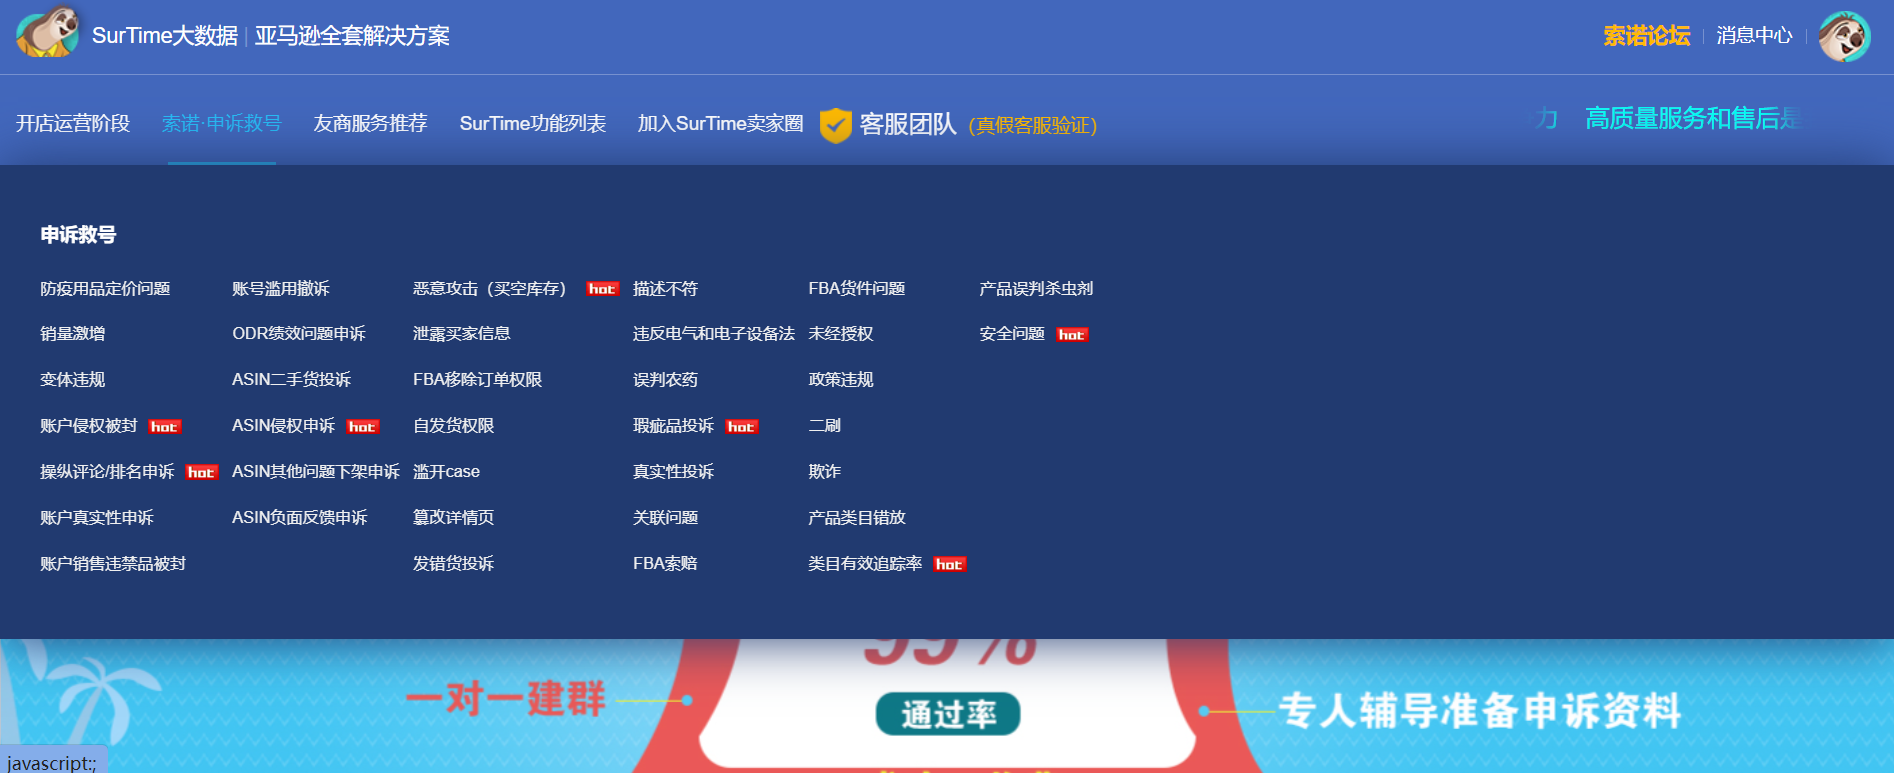
Task: Choose FBA移除订单权限 option
Action: (x=478, y=380)
